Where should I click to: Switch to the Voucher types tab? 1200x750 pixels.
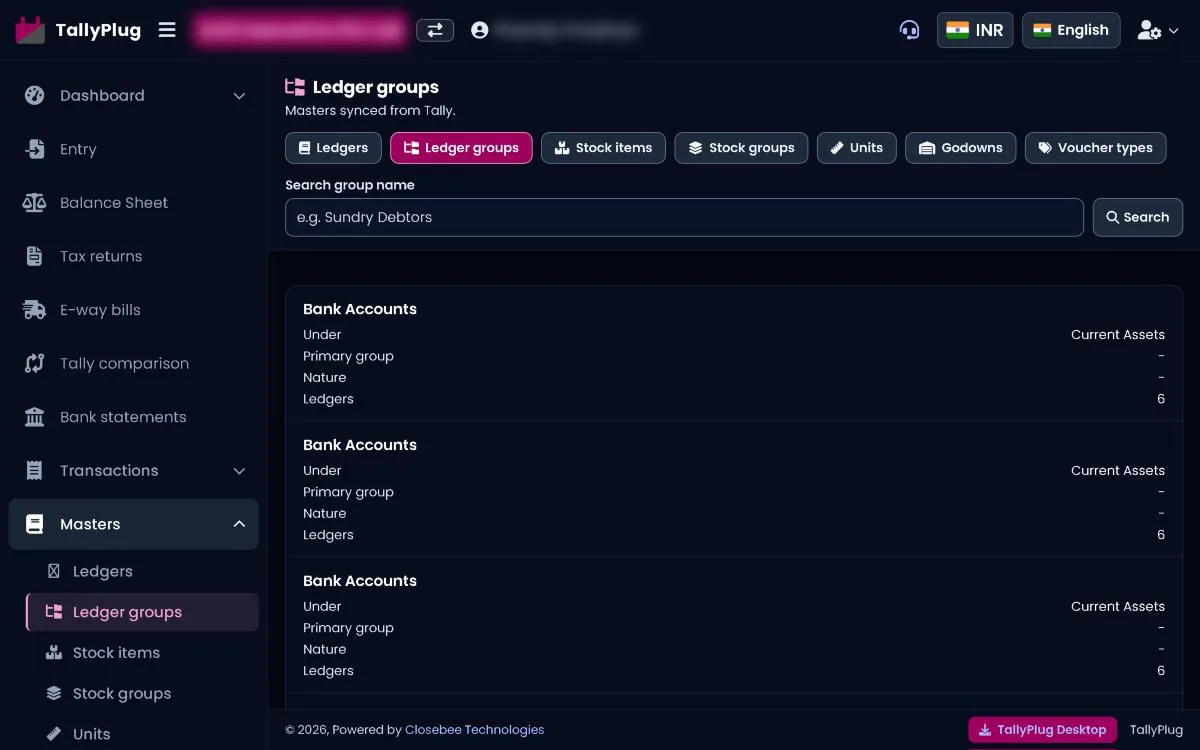[1095, 148]
